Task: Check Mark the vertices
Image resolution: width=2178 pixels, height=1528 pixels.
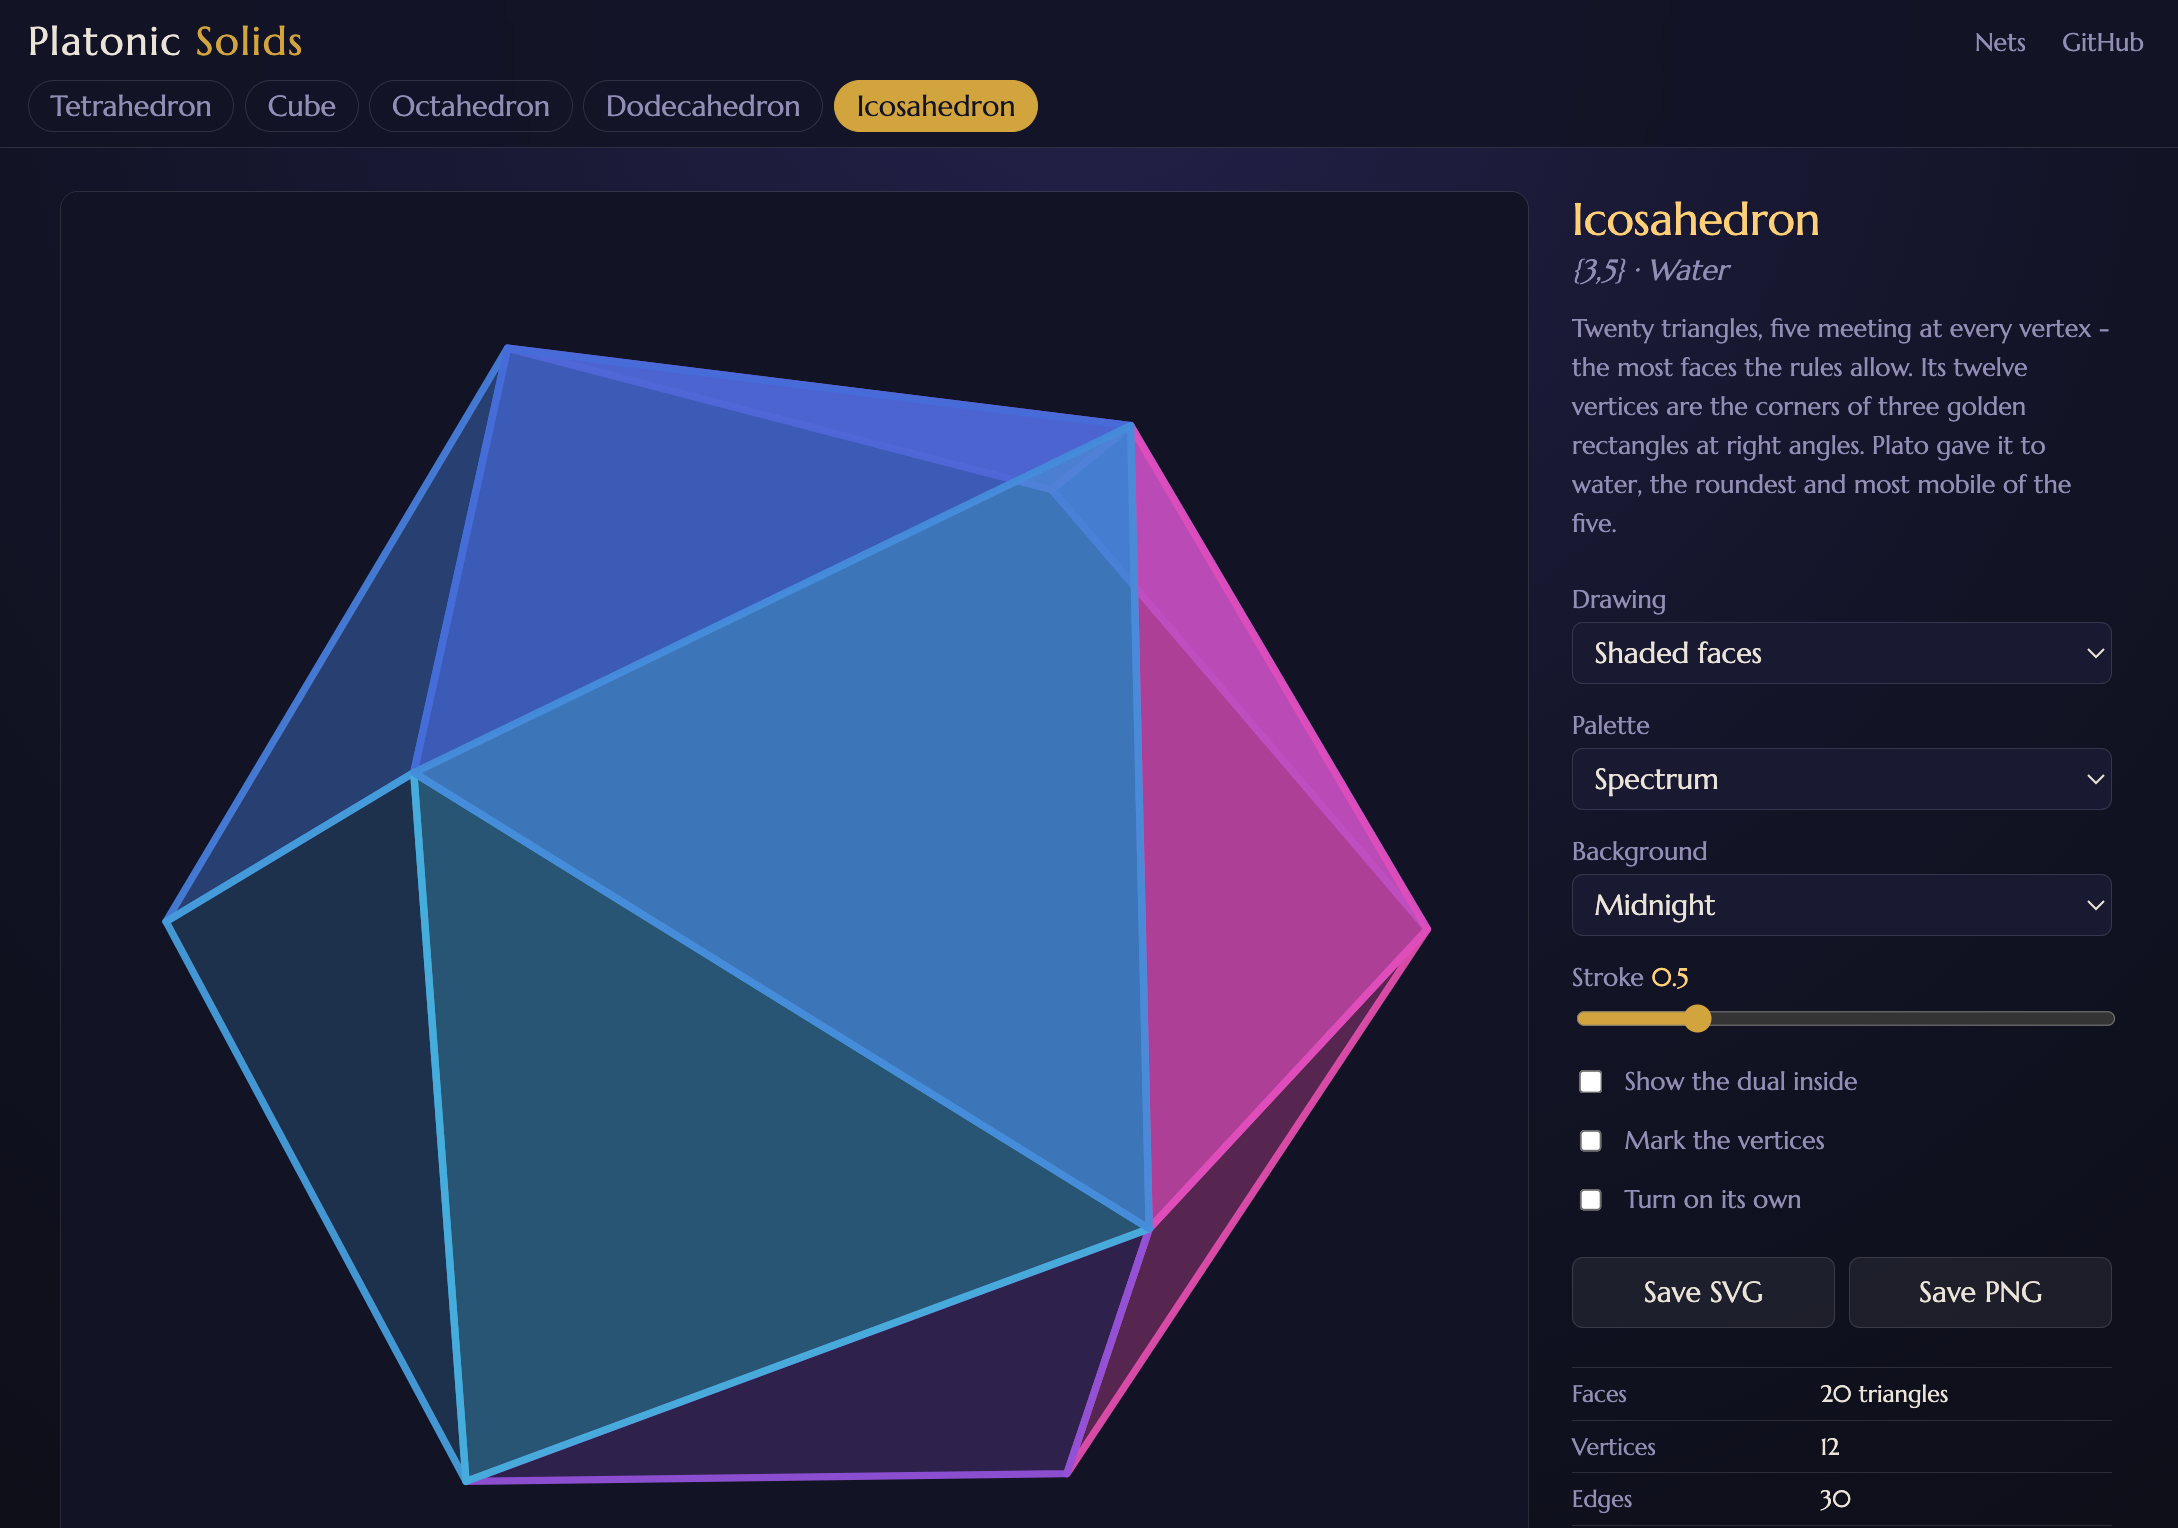Action: (1590, 1140)
